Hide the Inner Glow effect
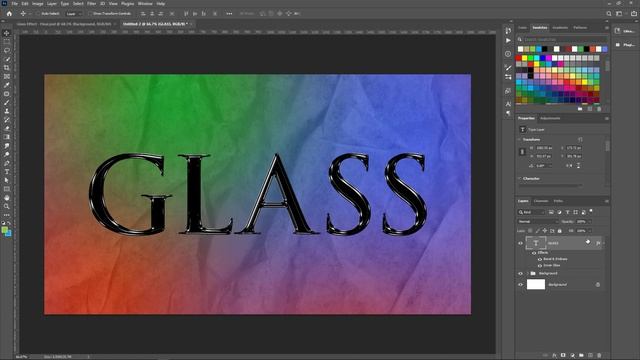 coord(540,265)
